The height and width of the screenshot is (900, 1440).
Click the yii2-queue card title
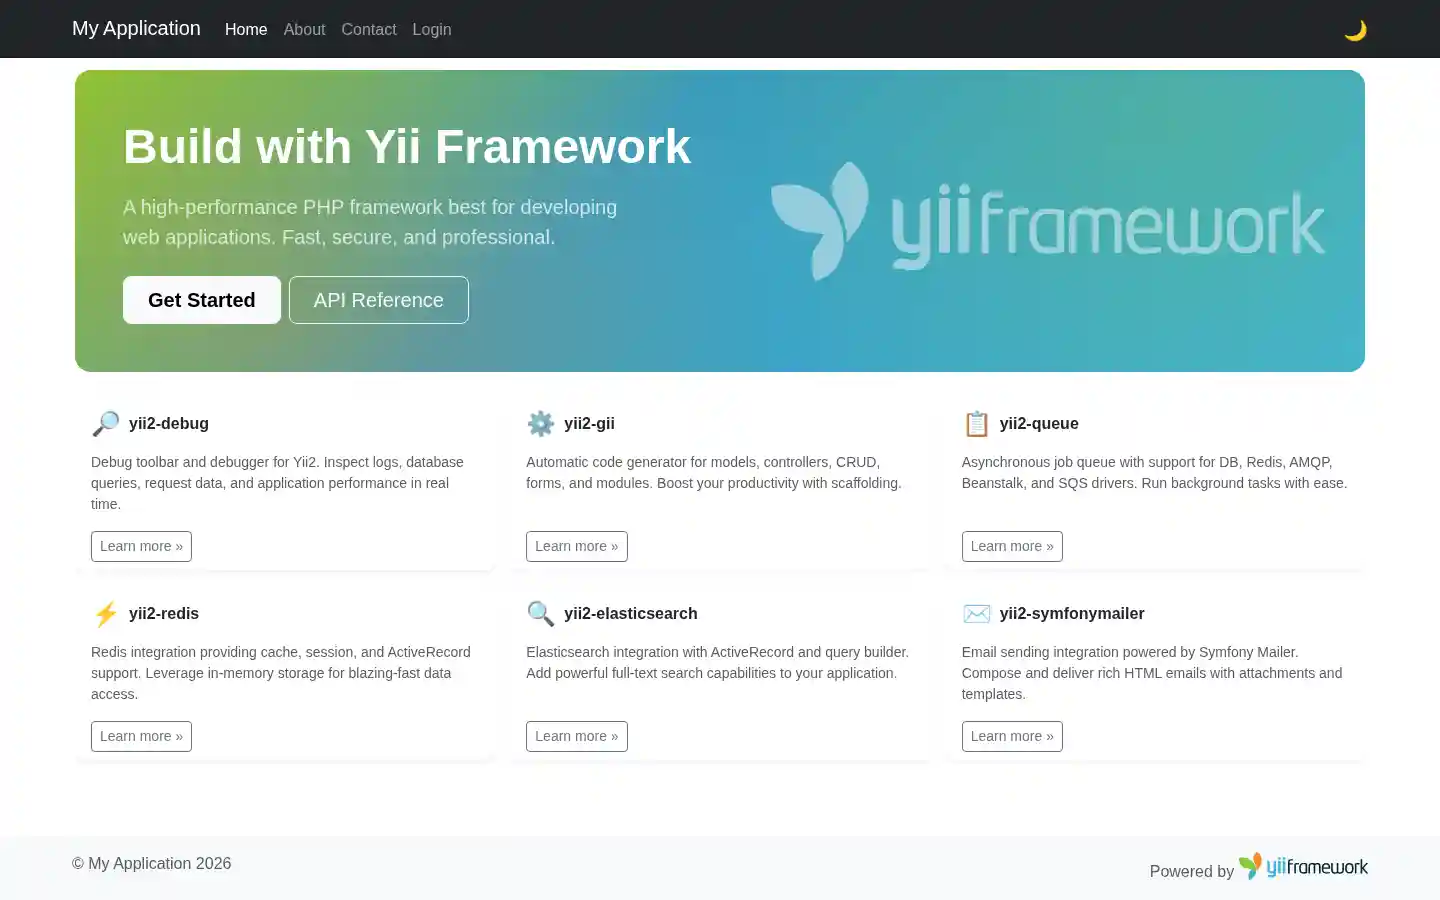(x=1039, y=424)
